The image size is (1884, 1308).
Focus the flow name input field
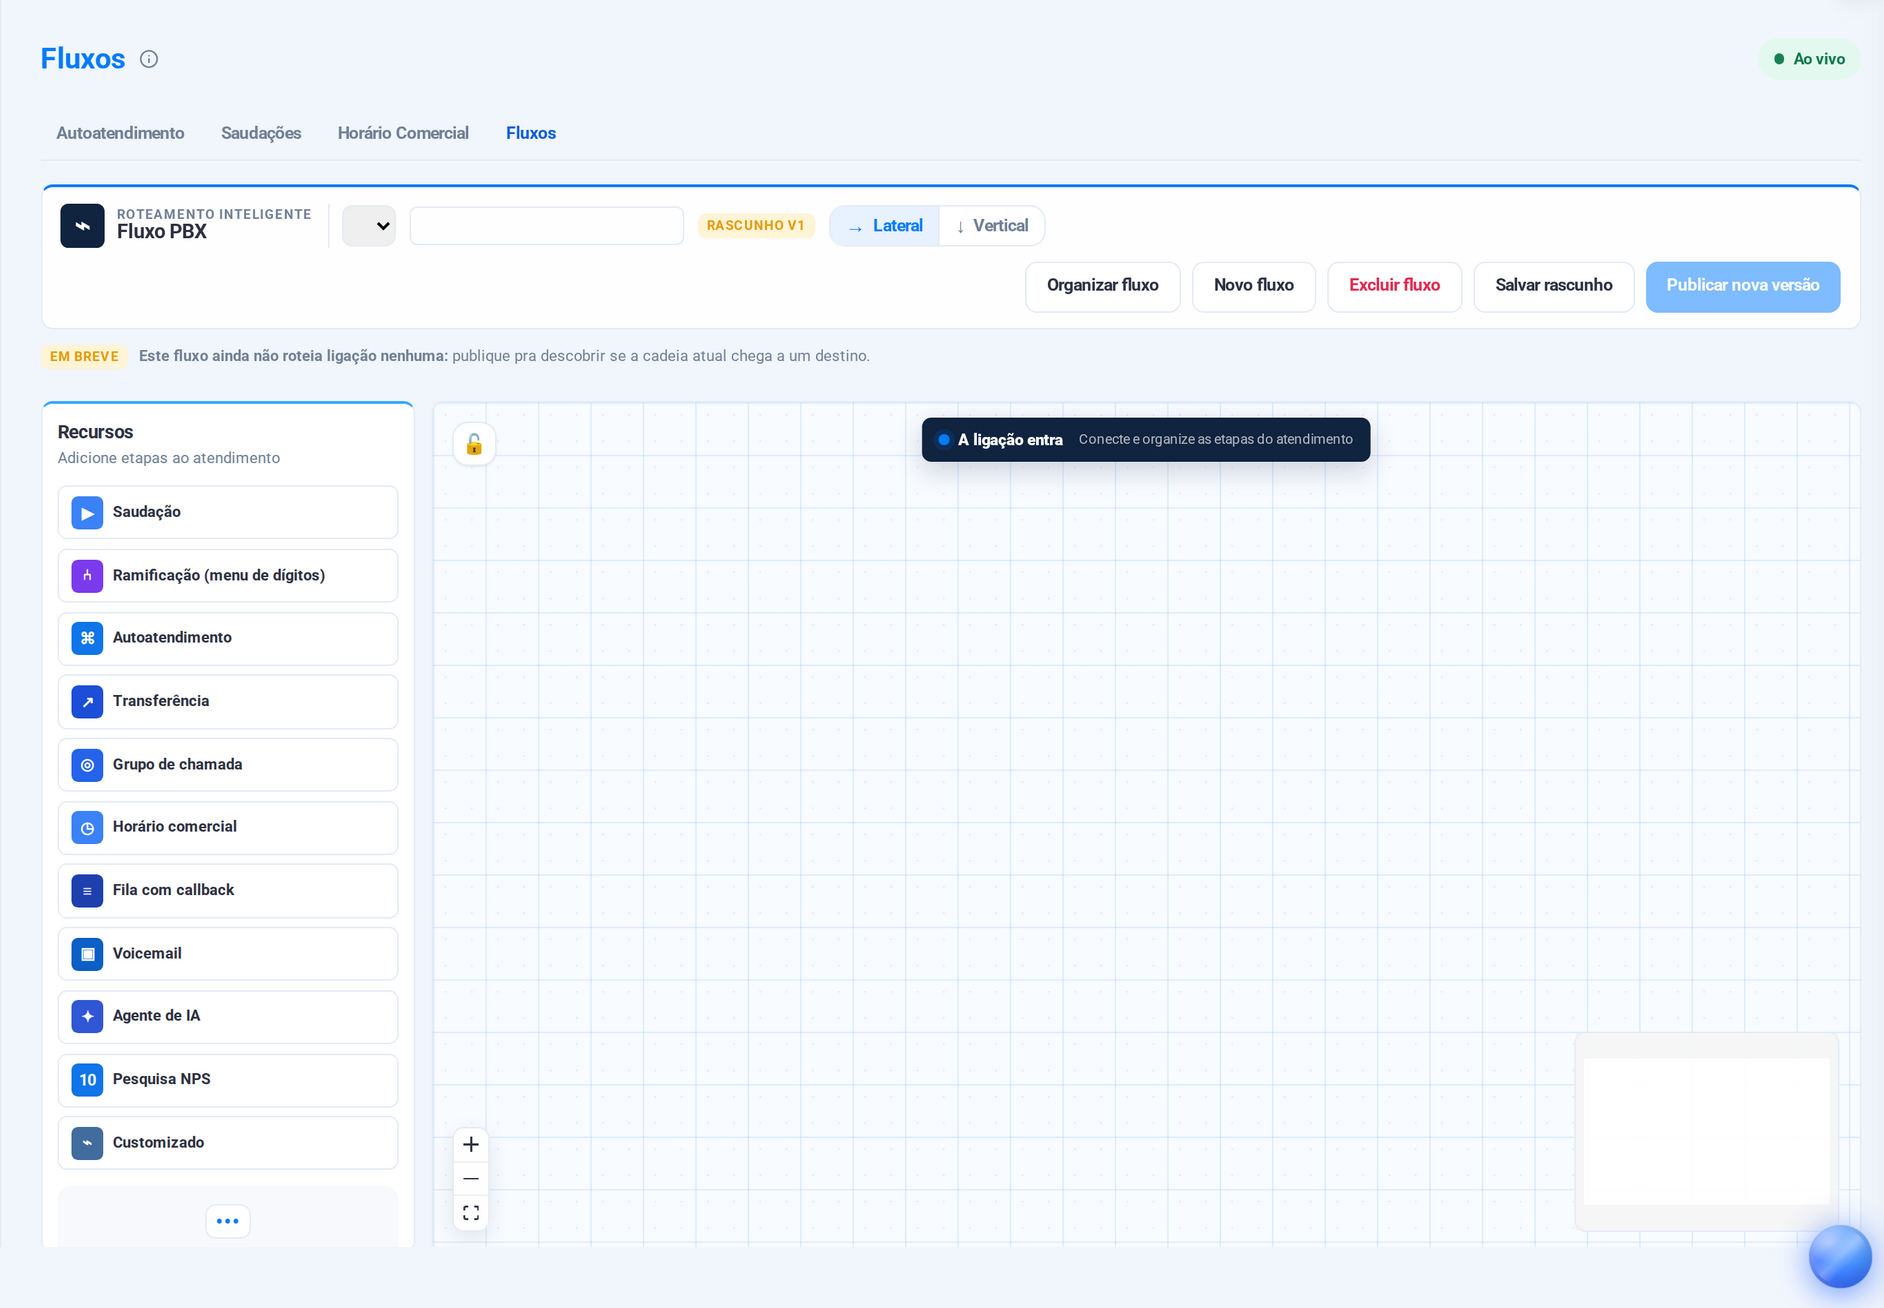pos(547,226)
